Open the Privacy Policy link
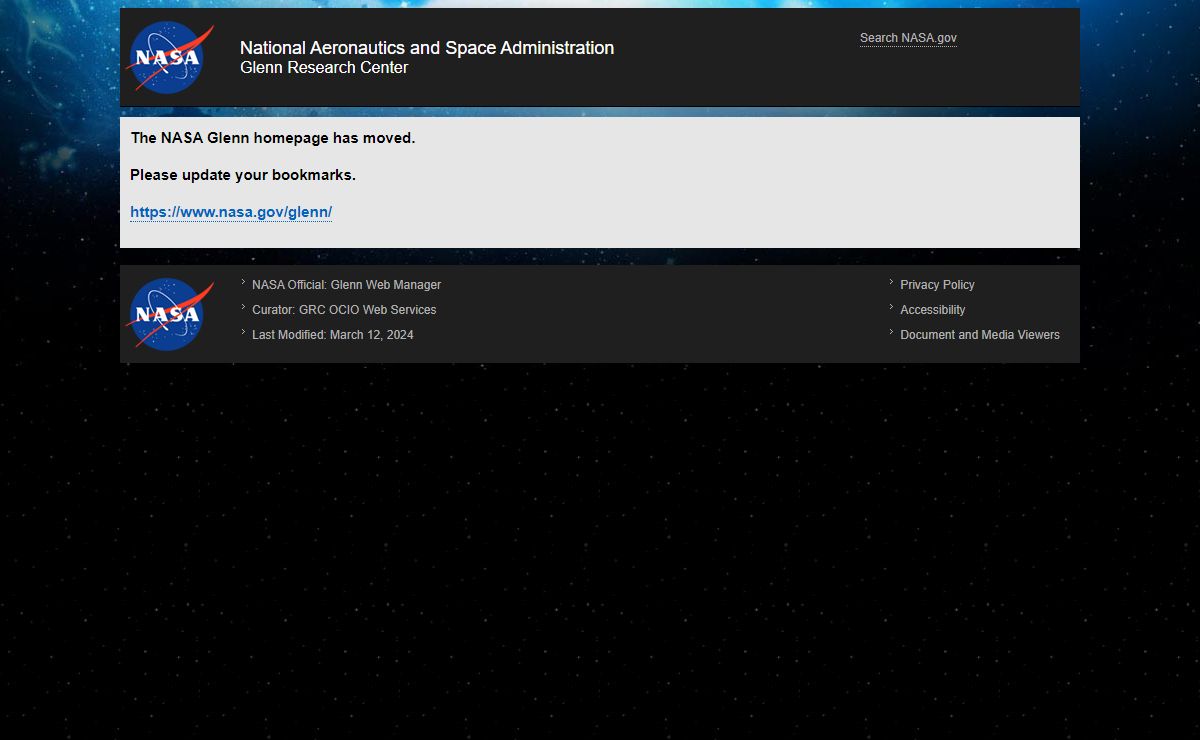The height and width of the screenshot is (740, 1200). coord(937,285)
